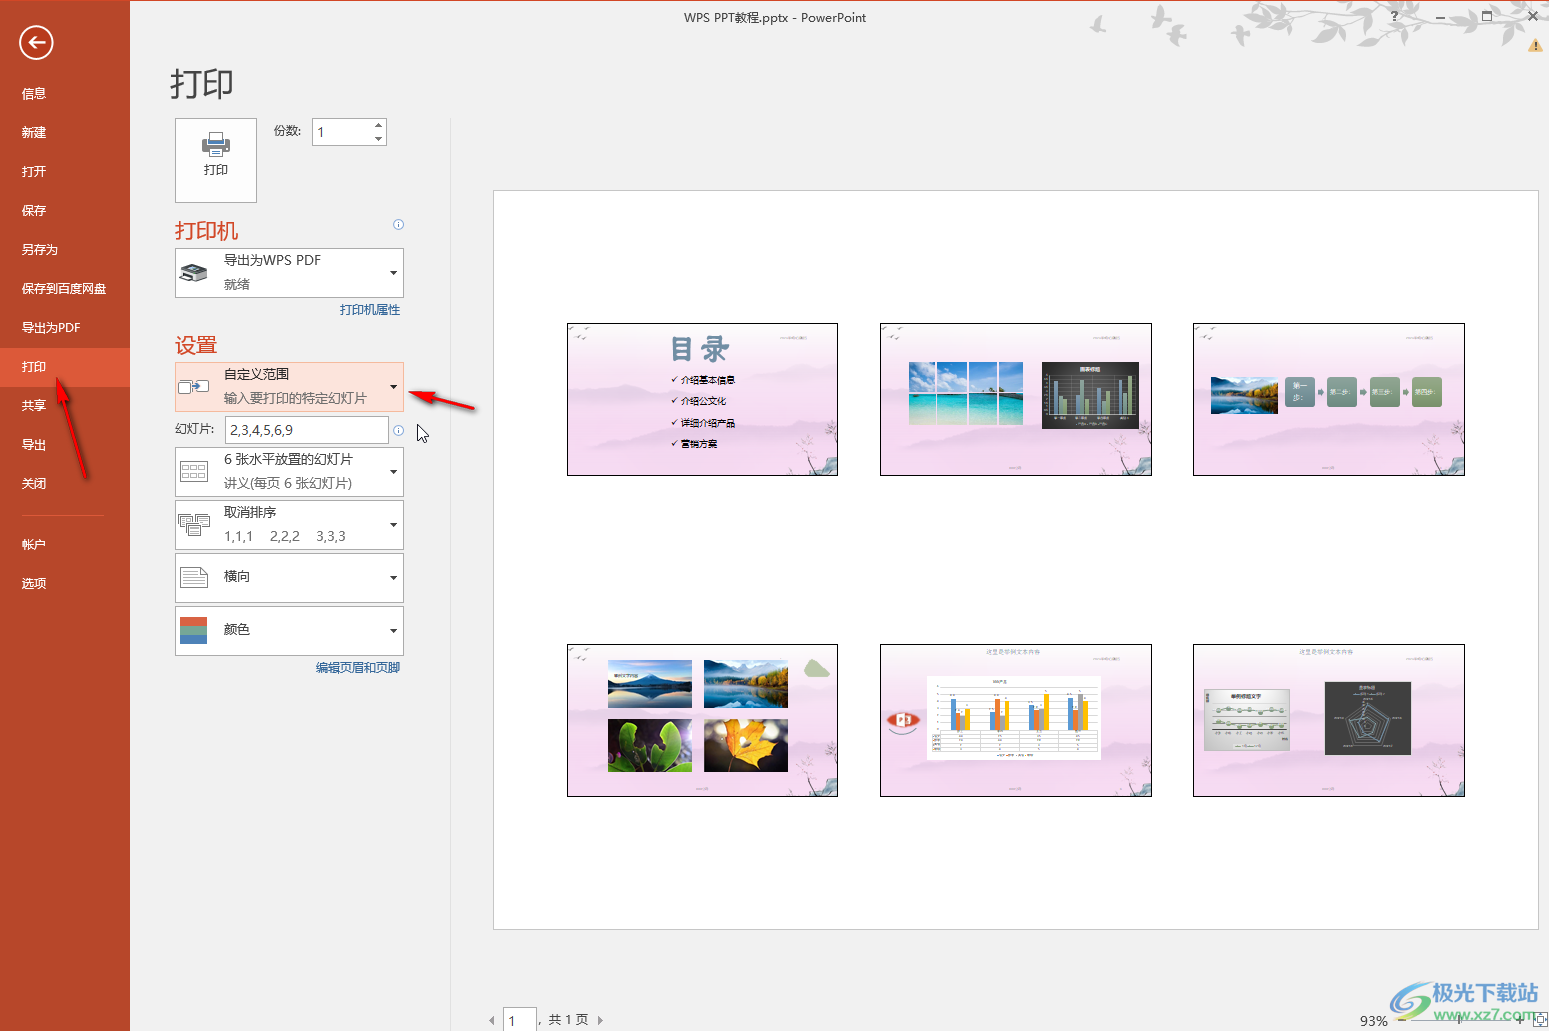Click the current page number box

[x=520, y=1019]
